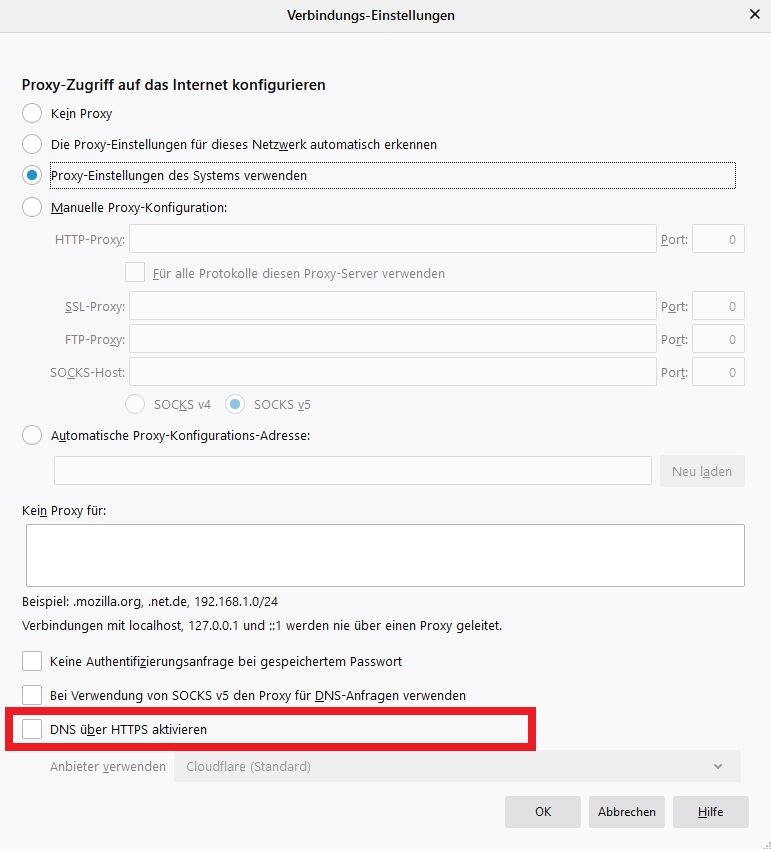771x849 pixels.
Task: Check DNS über HTTPS aktivieren
Action: [32, 729]
